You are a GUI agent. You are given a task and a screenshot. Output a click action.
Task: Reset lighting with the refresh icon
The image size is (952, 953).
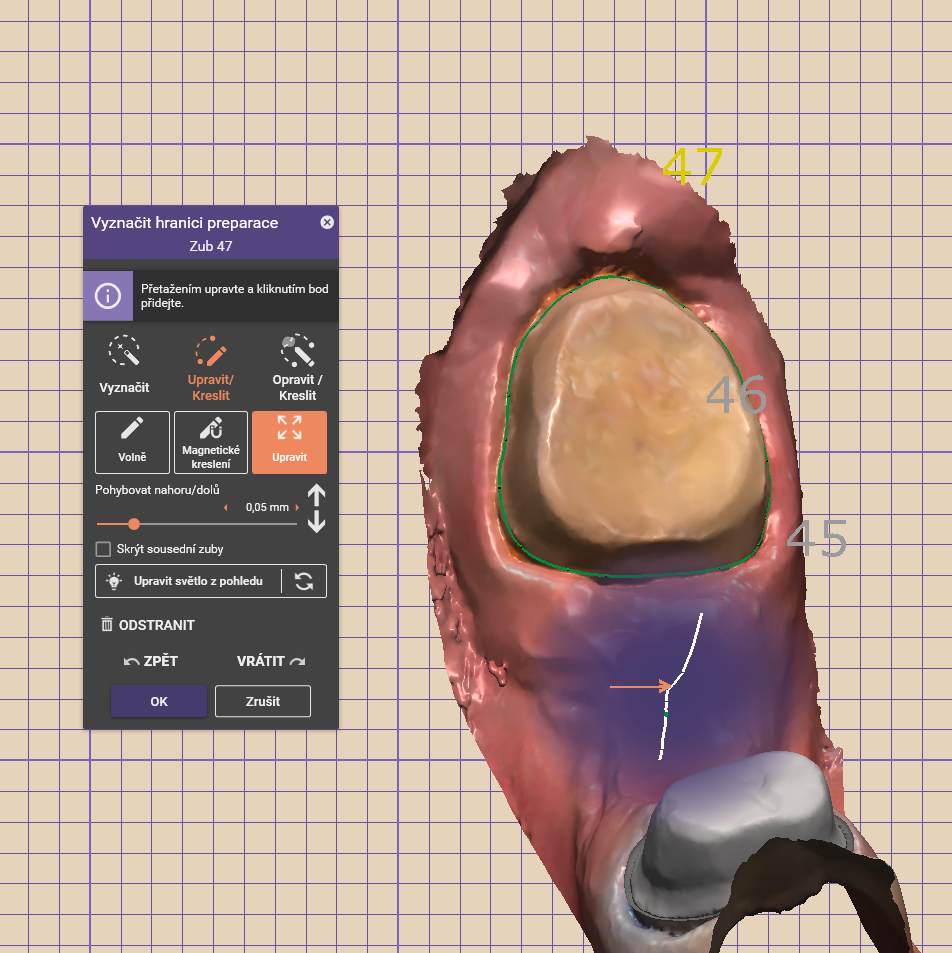304,581
